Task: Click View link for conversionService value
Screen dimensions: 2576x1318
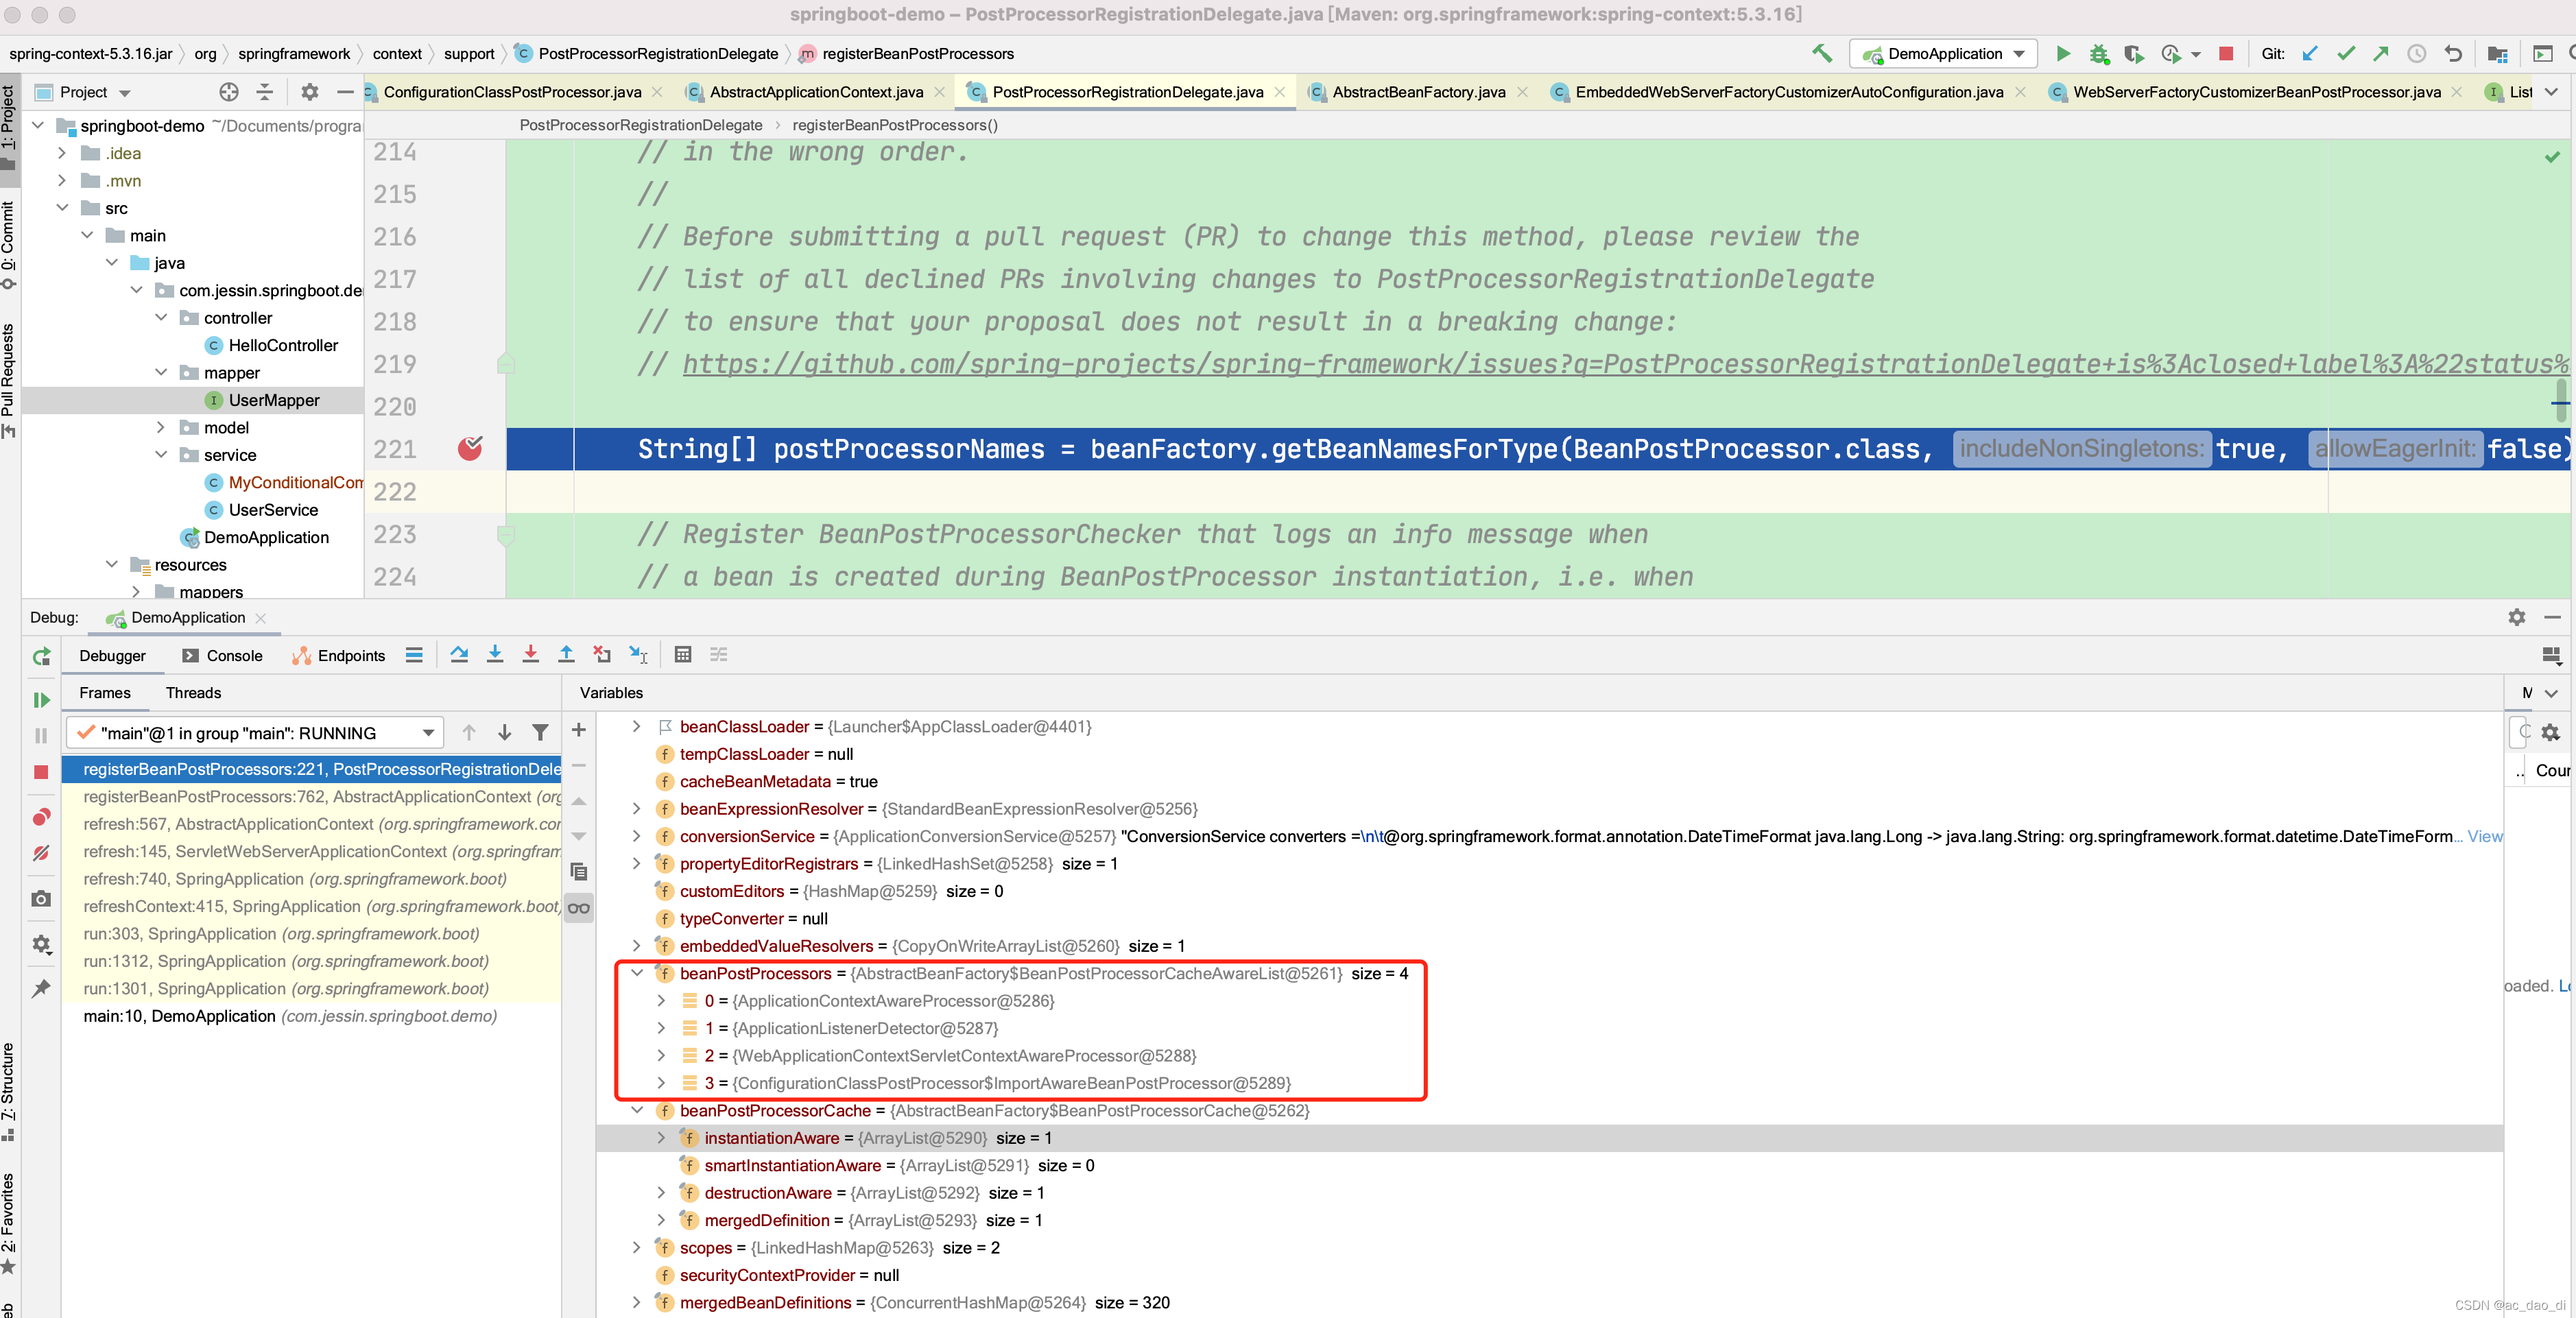Action: 2484,836
